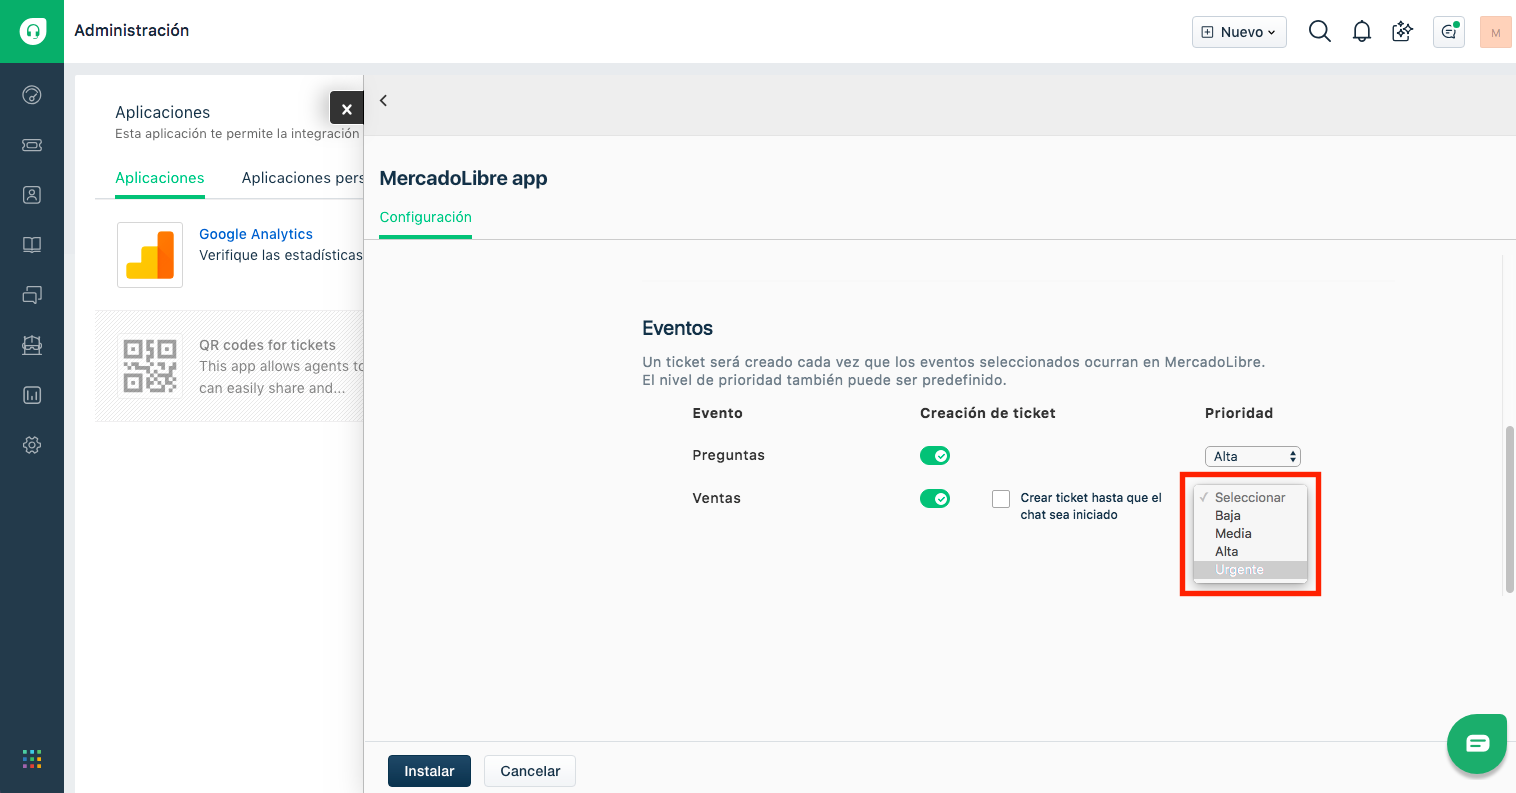1516x793 pixels.
Task: Click the vertical scrollbar of the config panel
Action: coord(1510,510)
